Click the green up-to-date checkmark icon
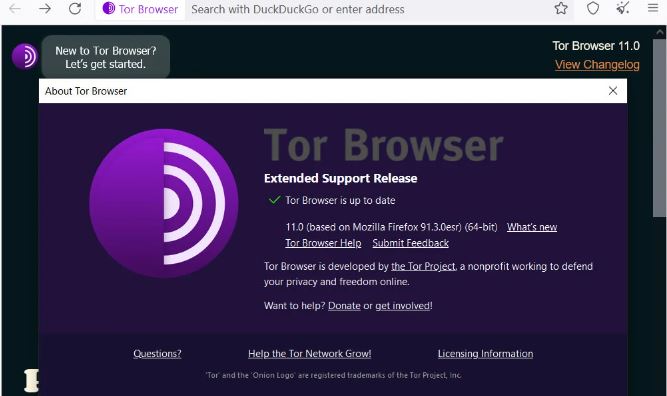Screen dimensions: 667x396 (x=275, y=199)
